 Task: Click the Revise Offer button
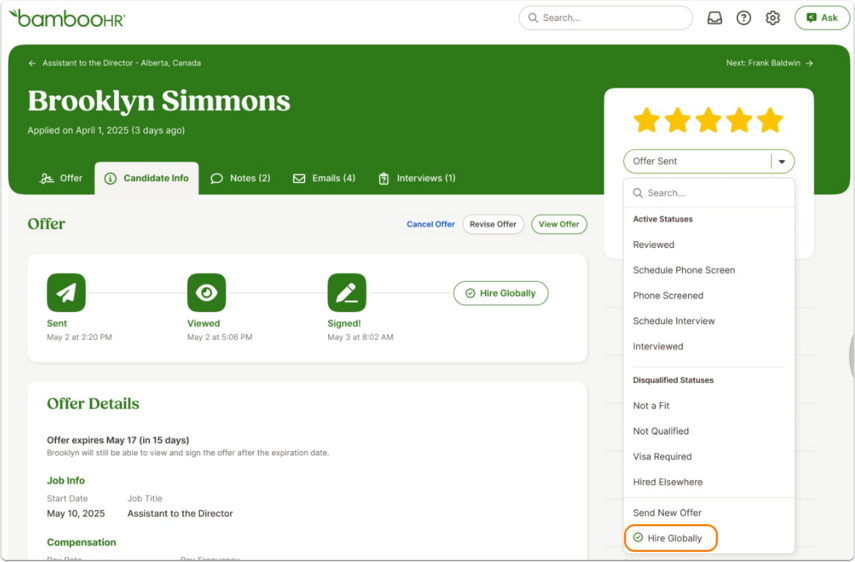[x=493, y=224]
